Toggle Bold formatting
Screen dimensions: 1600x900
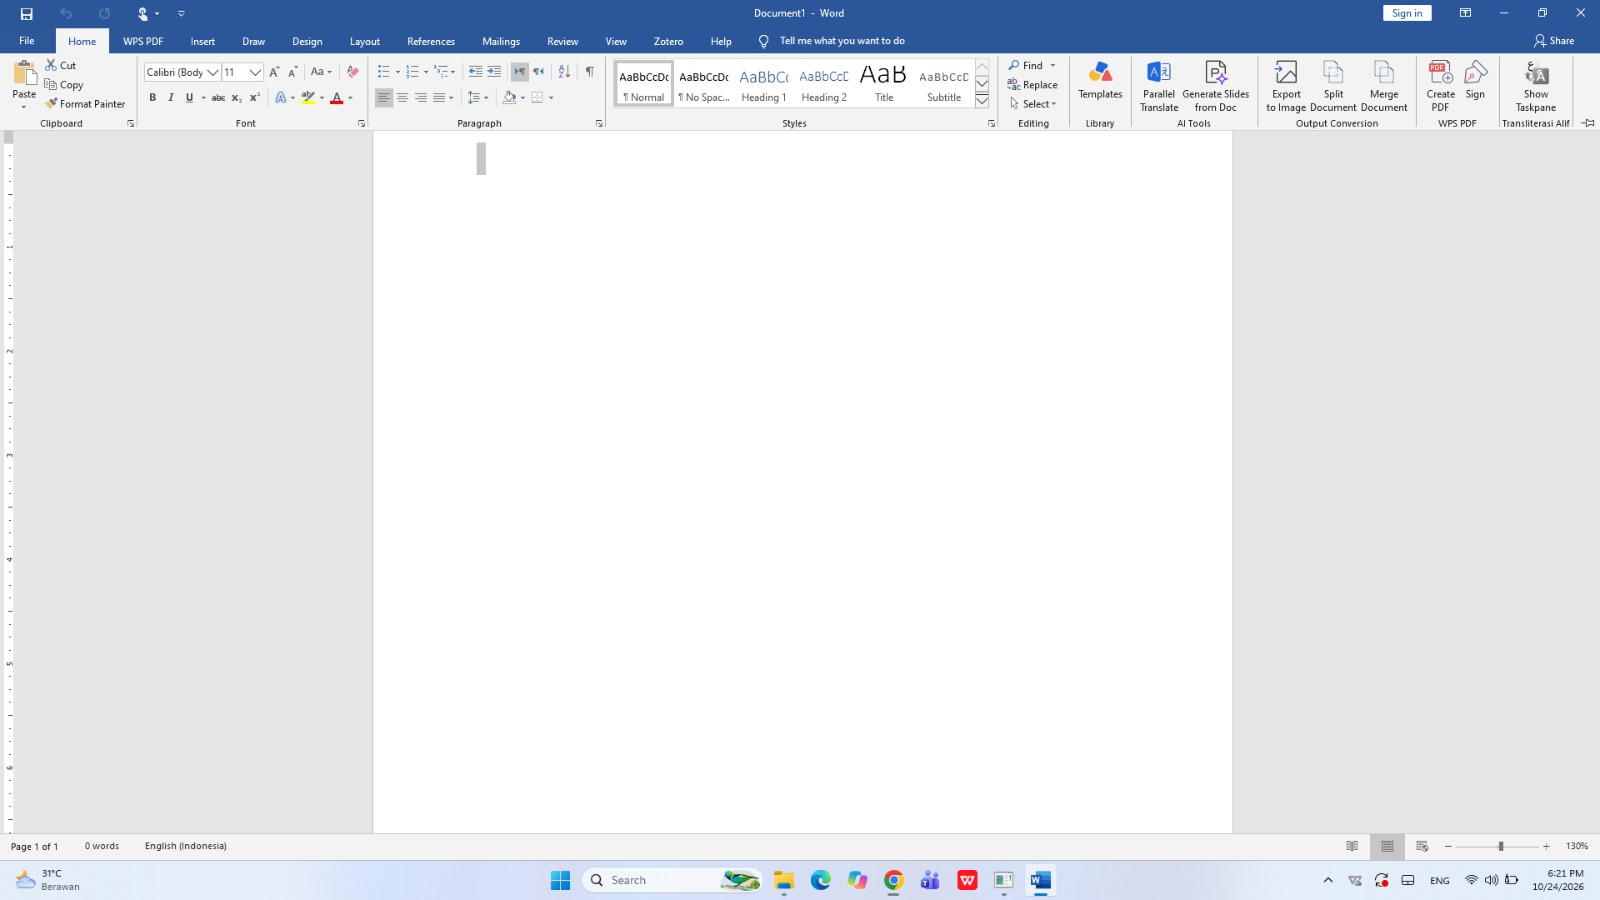[x=153, y=98]
